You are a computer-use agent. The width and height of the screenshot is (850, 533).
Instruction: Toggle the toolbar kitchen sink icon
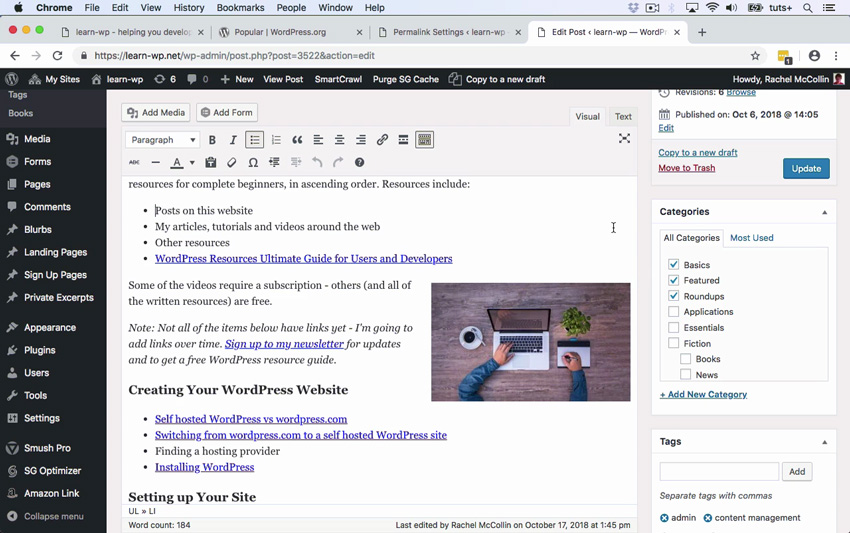pyautogui.click(x=424, y=140)
